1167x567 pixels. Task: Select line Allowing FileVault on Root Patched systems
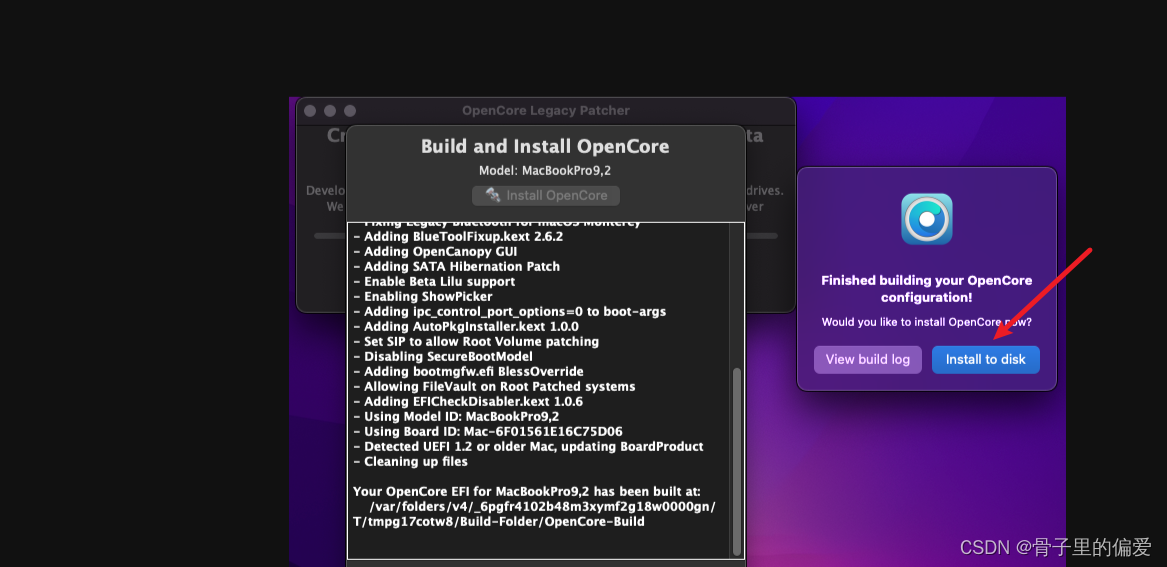pyautogui.click(x=494, y=386)
